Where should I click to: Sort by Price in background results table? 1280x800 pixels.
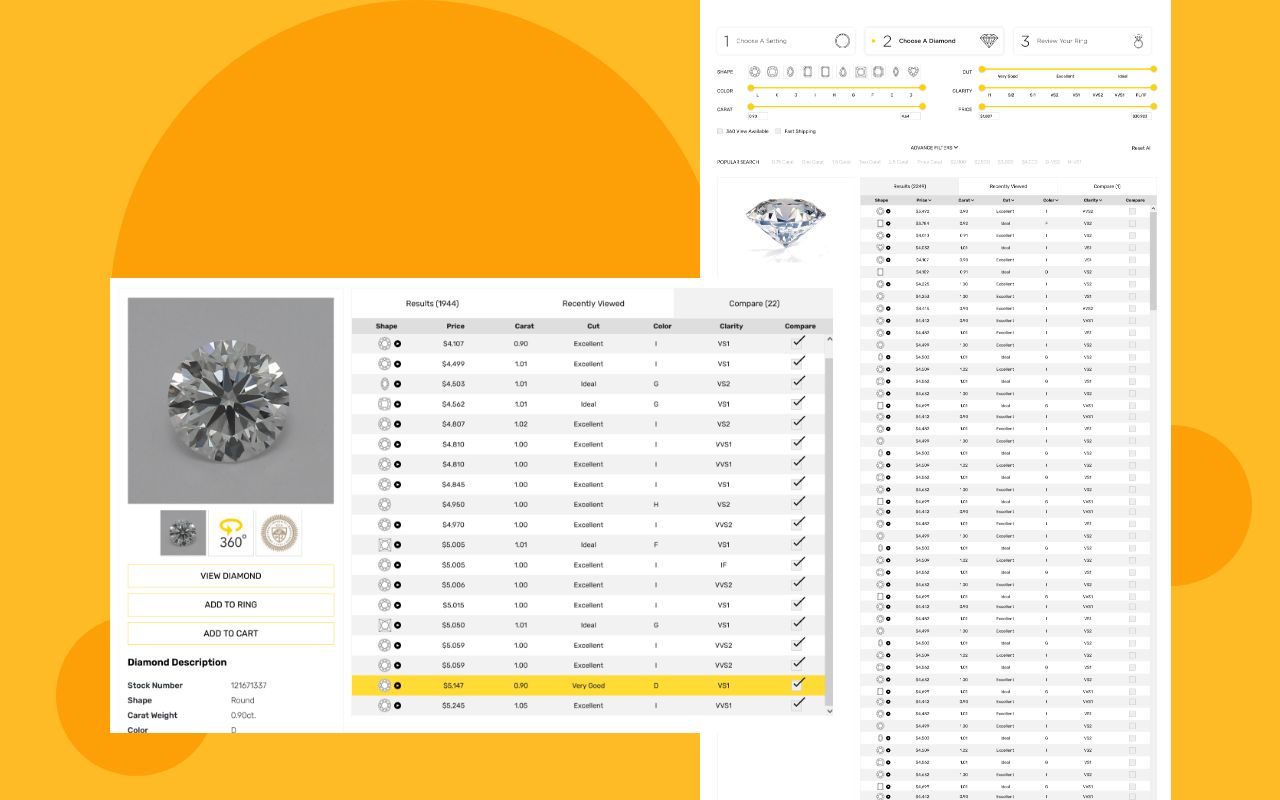[x=923, y=200]
